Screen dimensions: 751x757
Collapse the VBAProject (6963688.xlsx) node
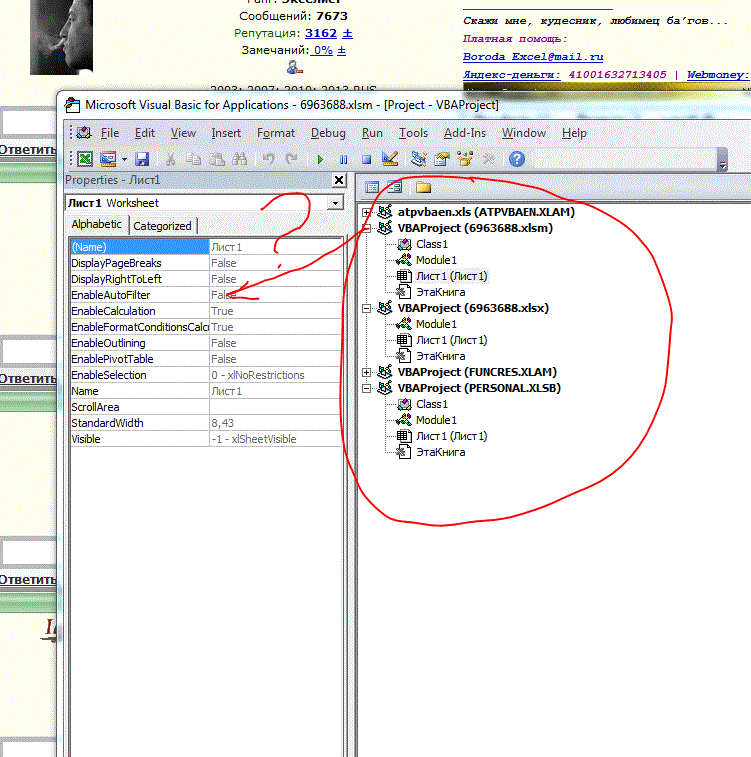[366, 308]
